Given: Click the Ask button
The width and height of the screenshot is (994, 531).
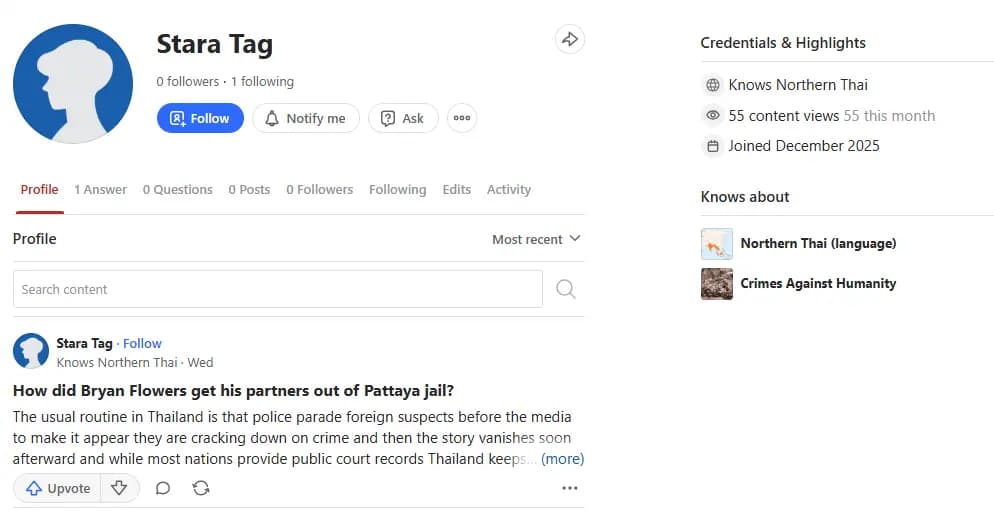Looking at the screenshot, I should coord(403,118).
